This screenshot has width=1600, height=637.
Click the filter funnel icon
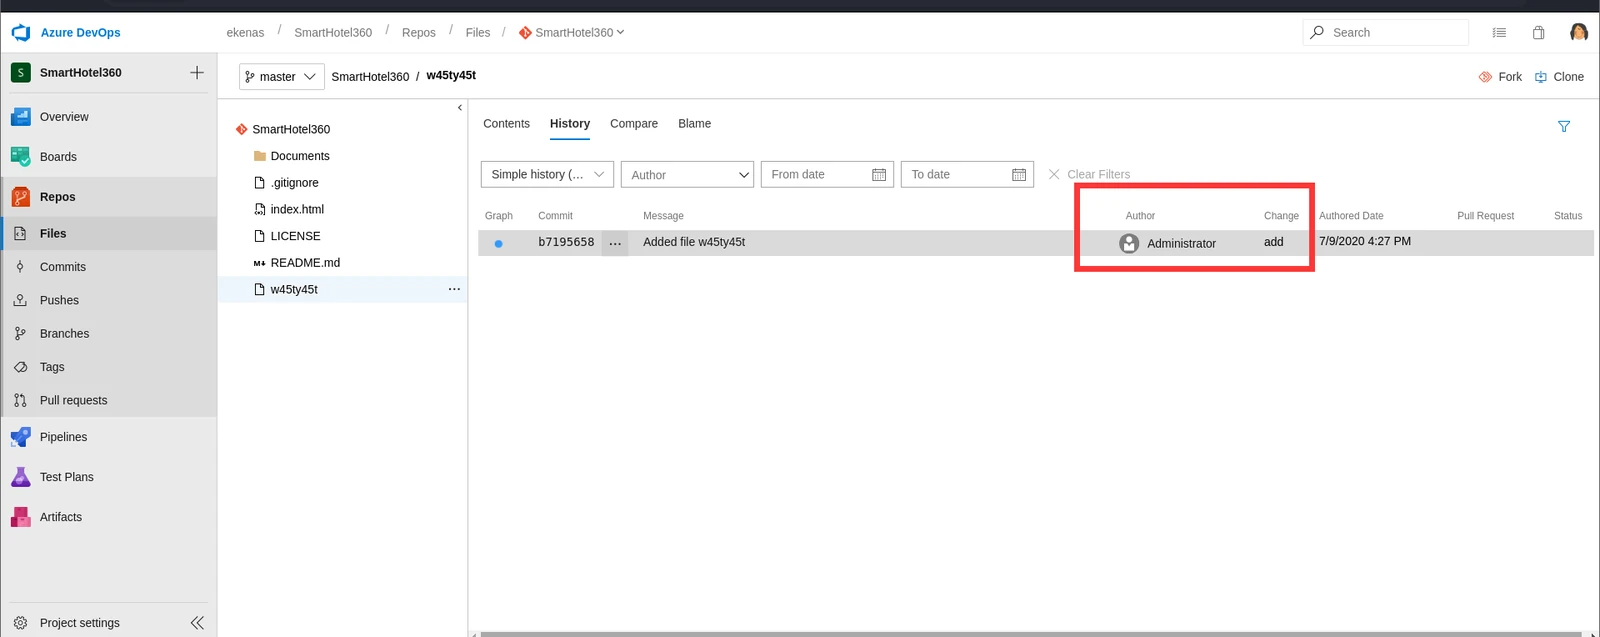1564,126
